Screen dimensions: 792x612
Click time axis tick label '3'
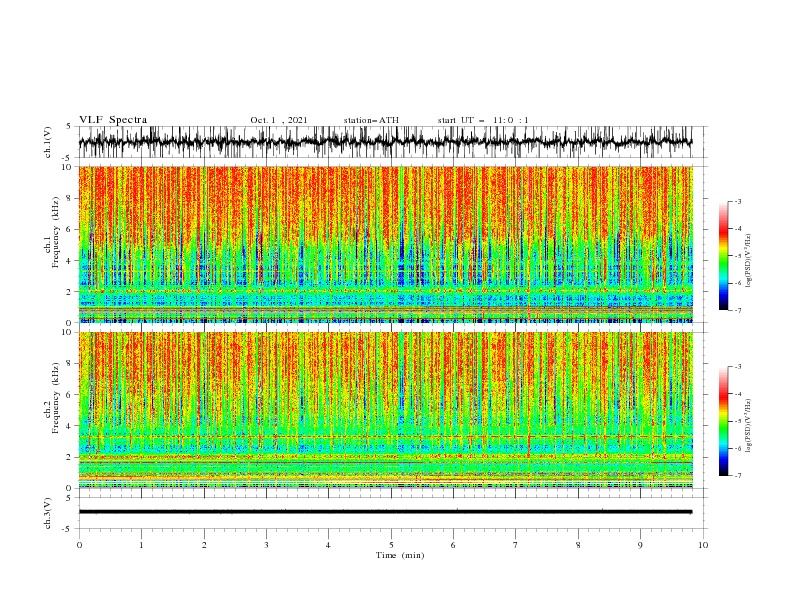click(x=266, y=545)
